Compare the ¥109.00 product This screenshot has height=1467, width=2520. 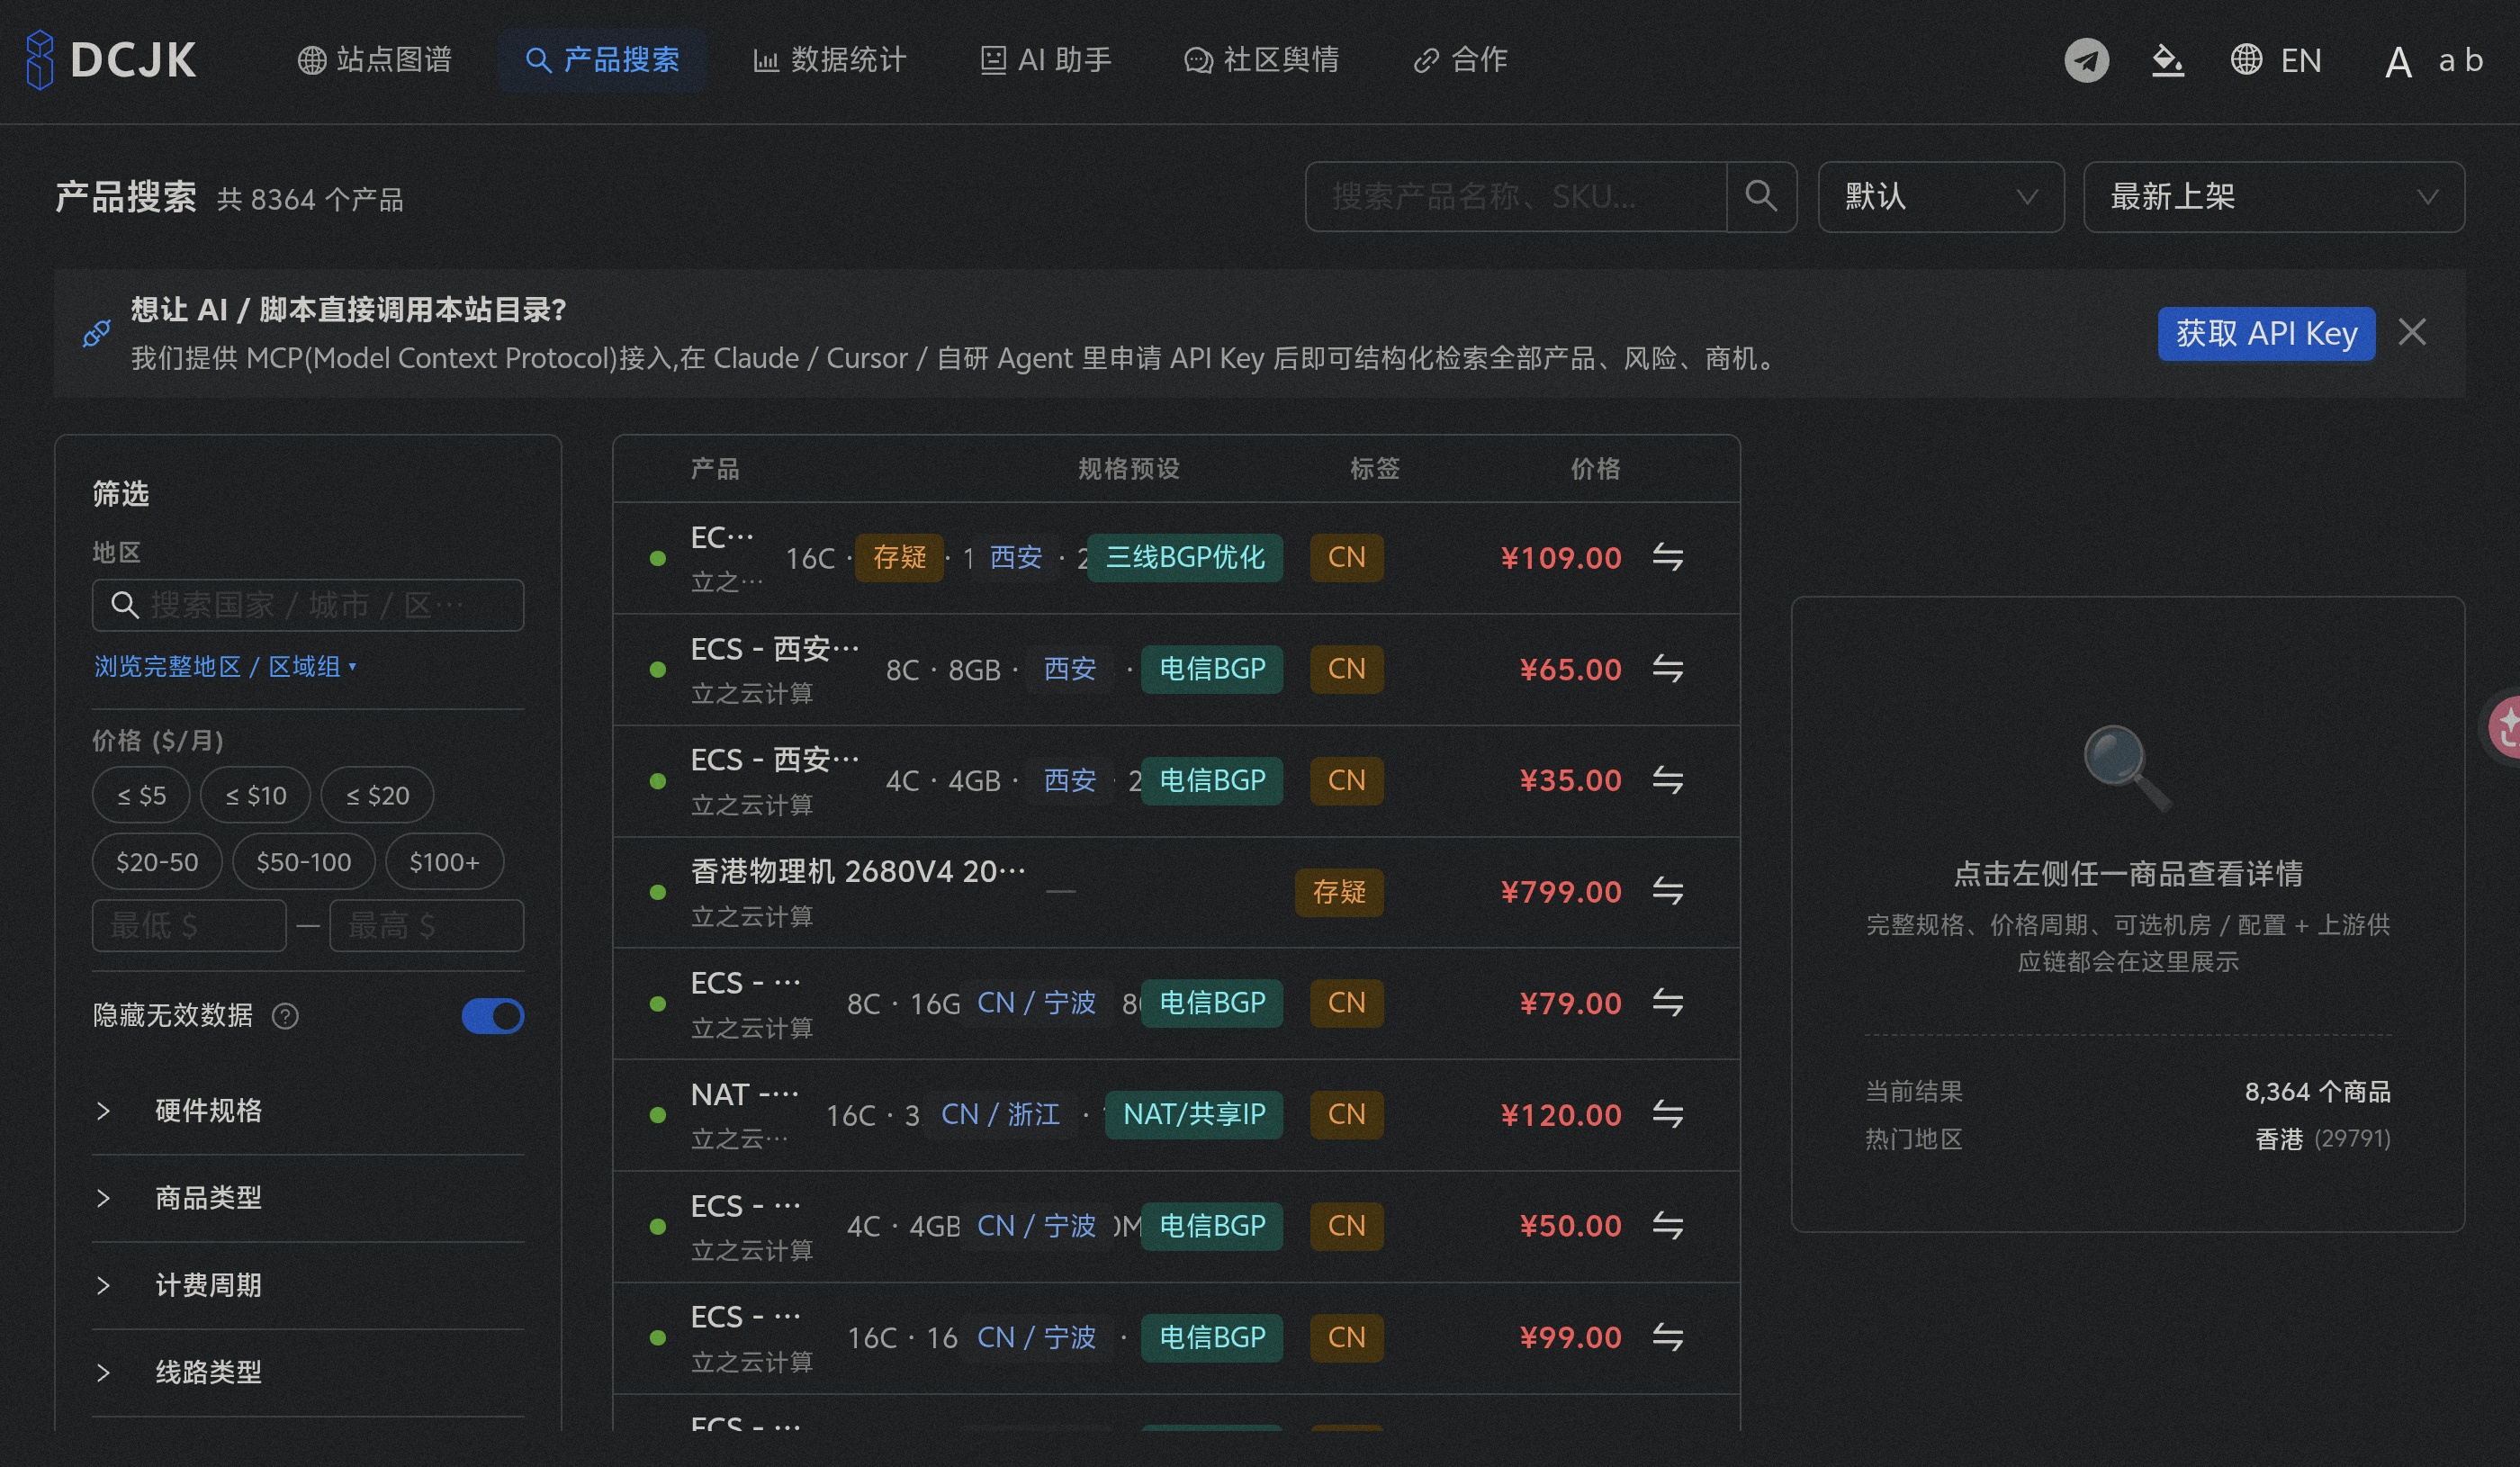click(x=1667, y=557)
